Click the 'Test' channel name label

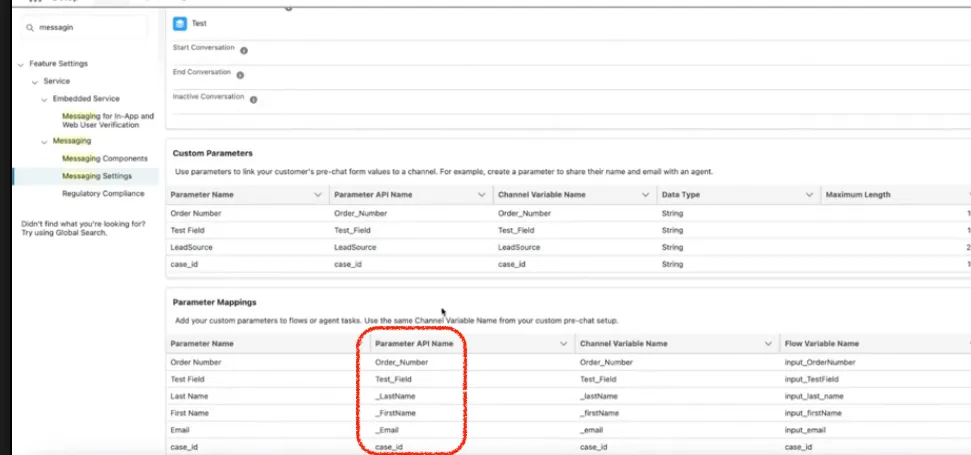pos(199,24)
